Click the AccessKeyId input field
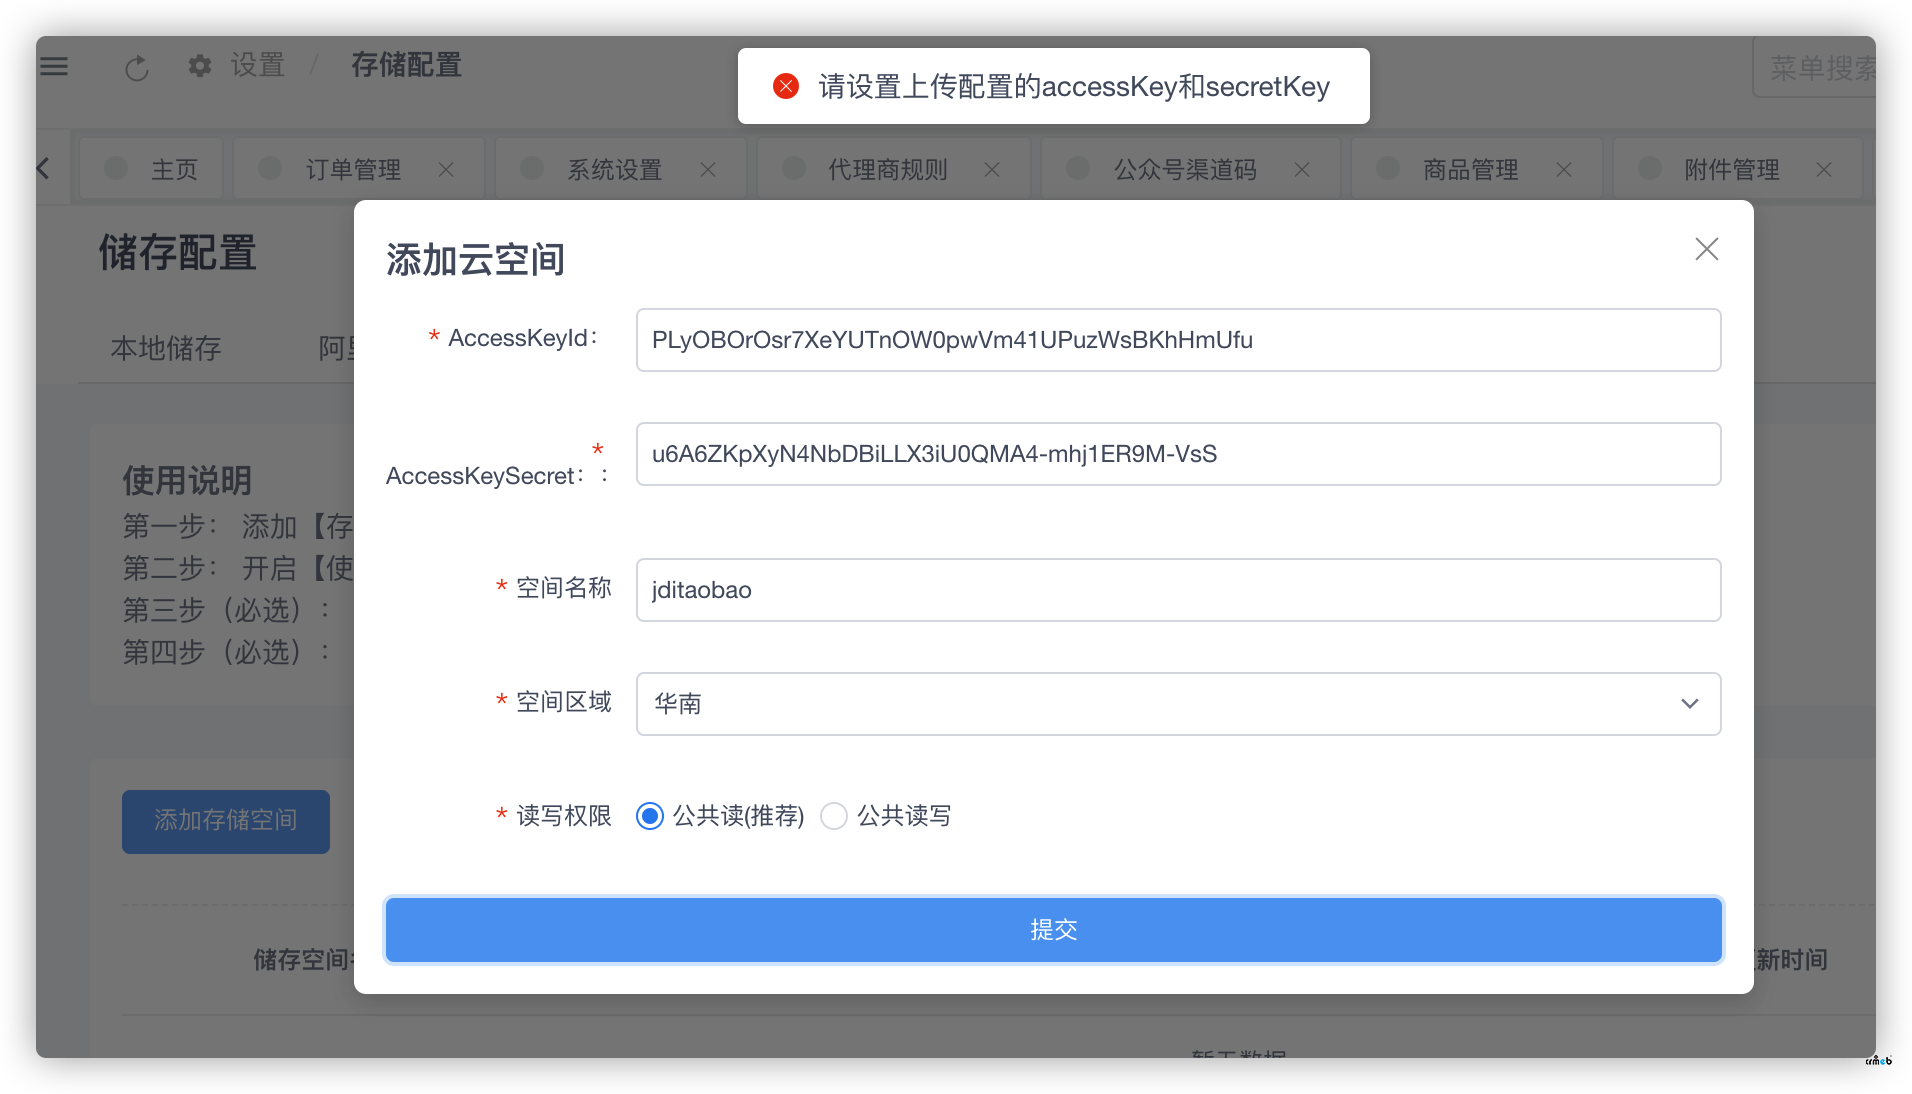Image resolution: width=1912 pixels, height=1094 pixels. (1177, 340)
